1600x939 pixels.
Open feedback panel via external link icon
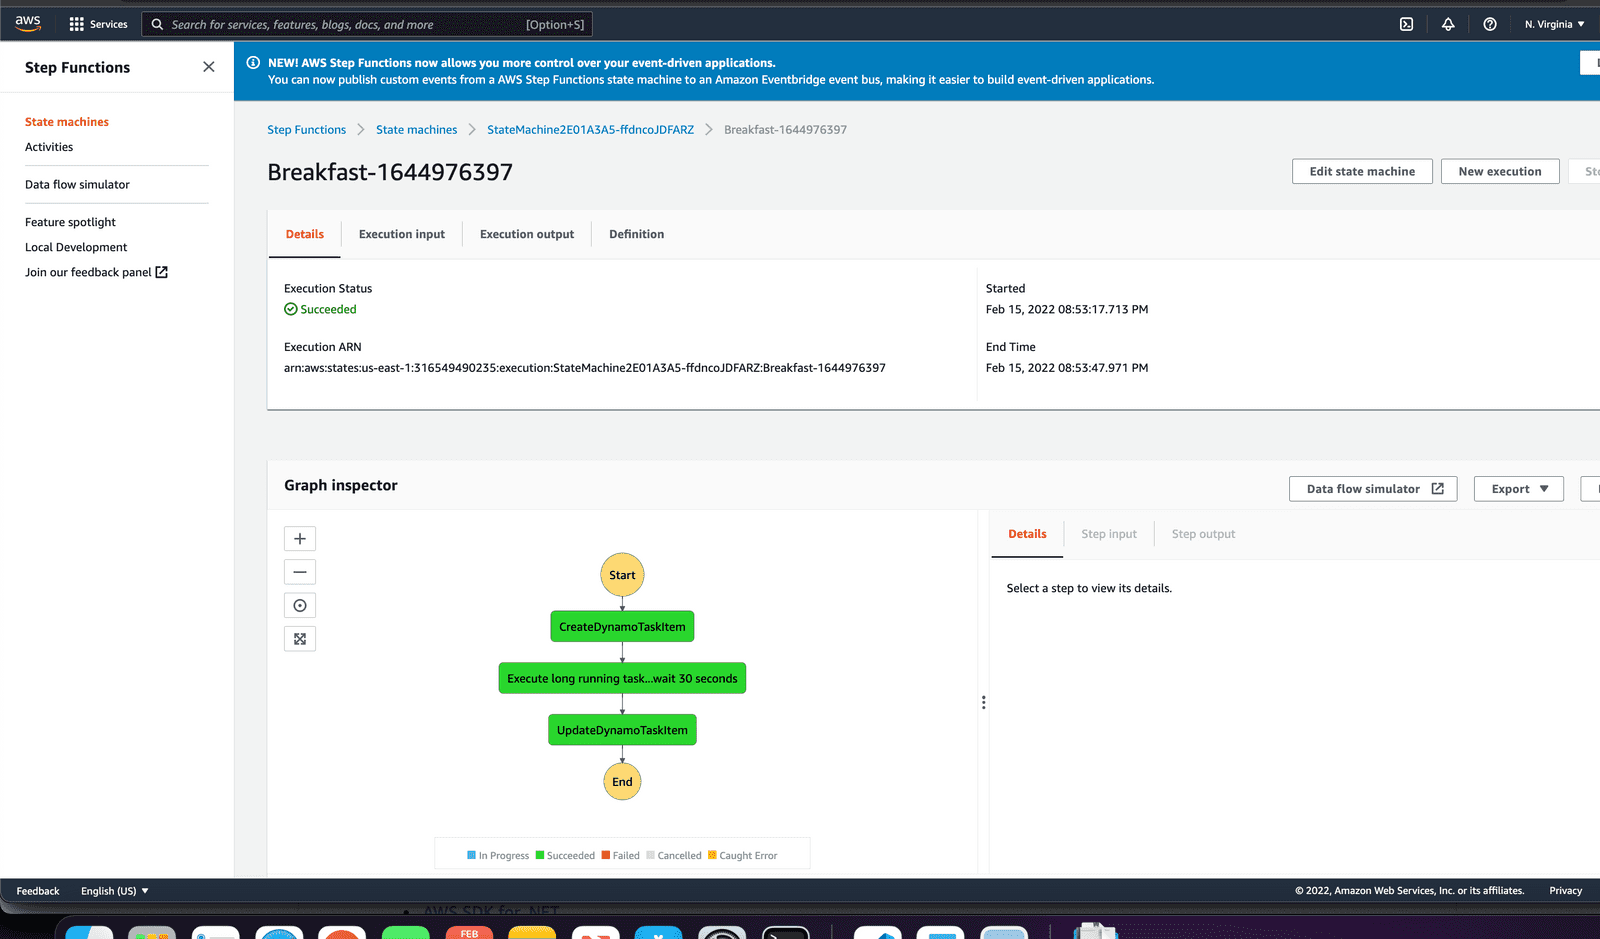click(x=162, y=271)
